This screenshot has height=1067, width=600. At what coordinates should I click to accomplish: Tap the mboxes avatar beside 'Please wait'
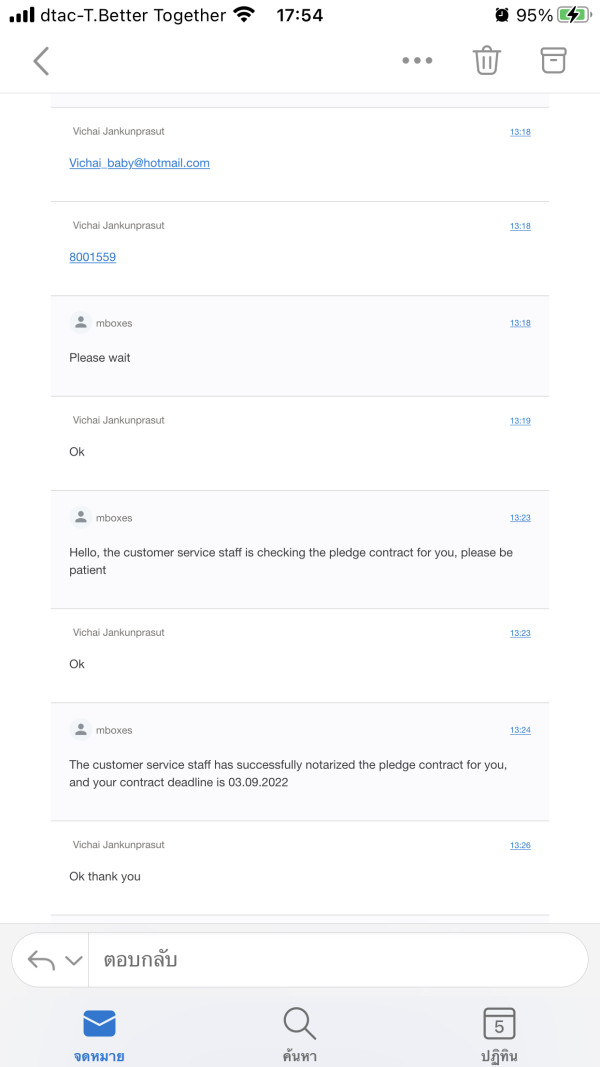(80, 323)
